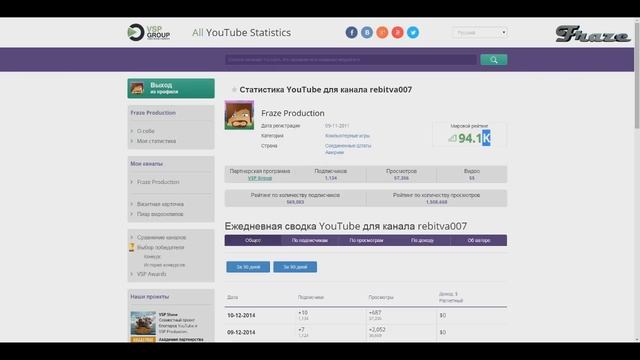Click Выход из профиля button
This screenshot has height=360, width=640.
(x=171, y=88)
